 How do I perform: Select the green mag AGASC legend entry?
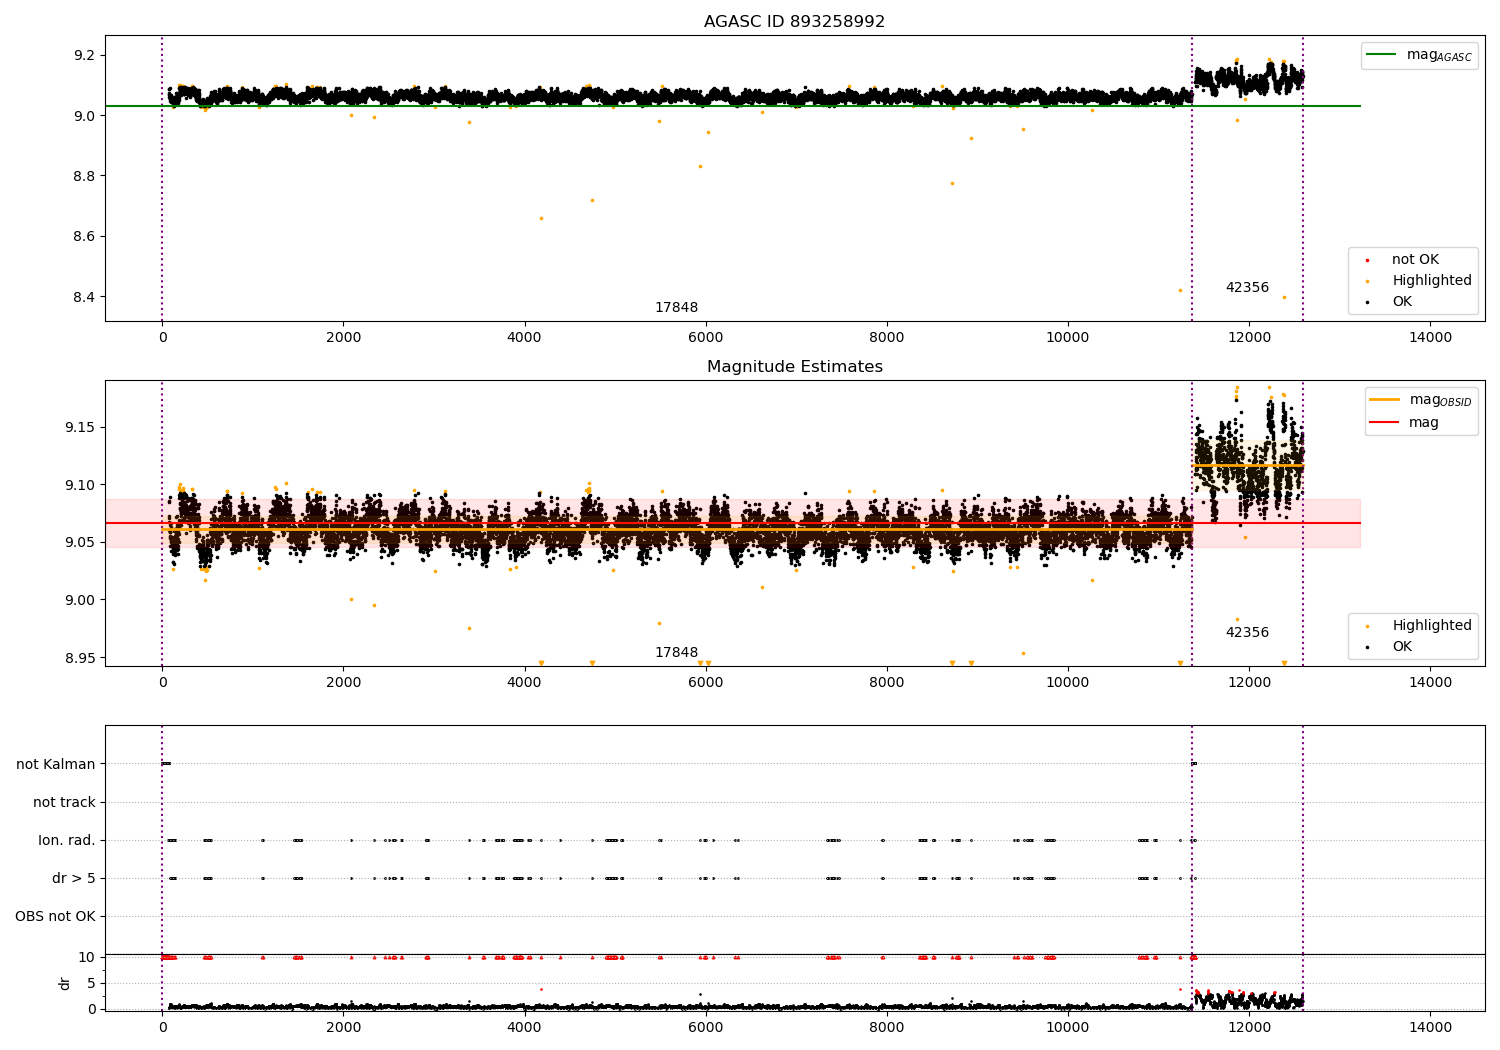(1419, 55)
